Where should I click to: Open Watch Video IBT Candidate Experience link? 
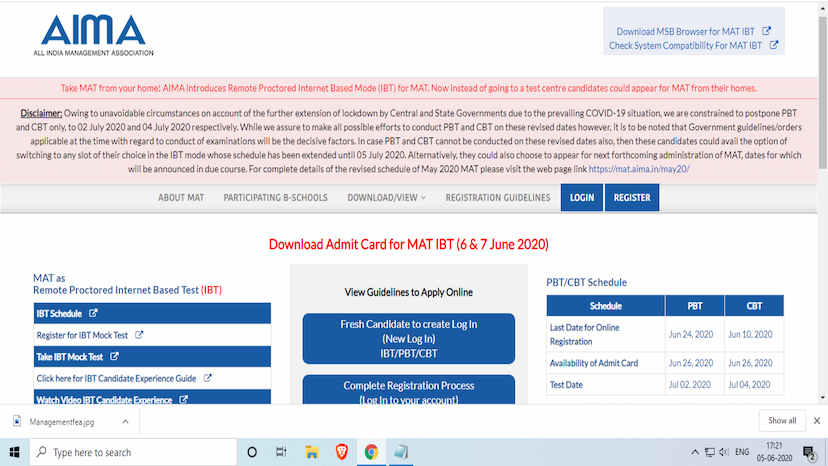tap(104, 400)
